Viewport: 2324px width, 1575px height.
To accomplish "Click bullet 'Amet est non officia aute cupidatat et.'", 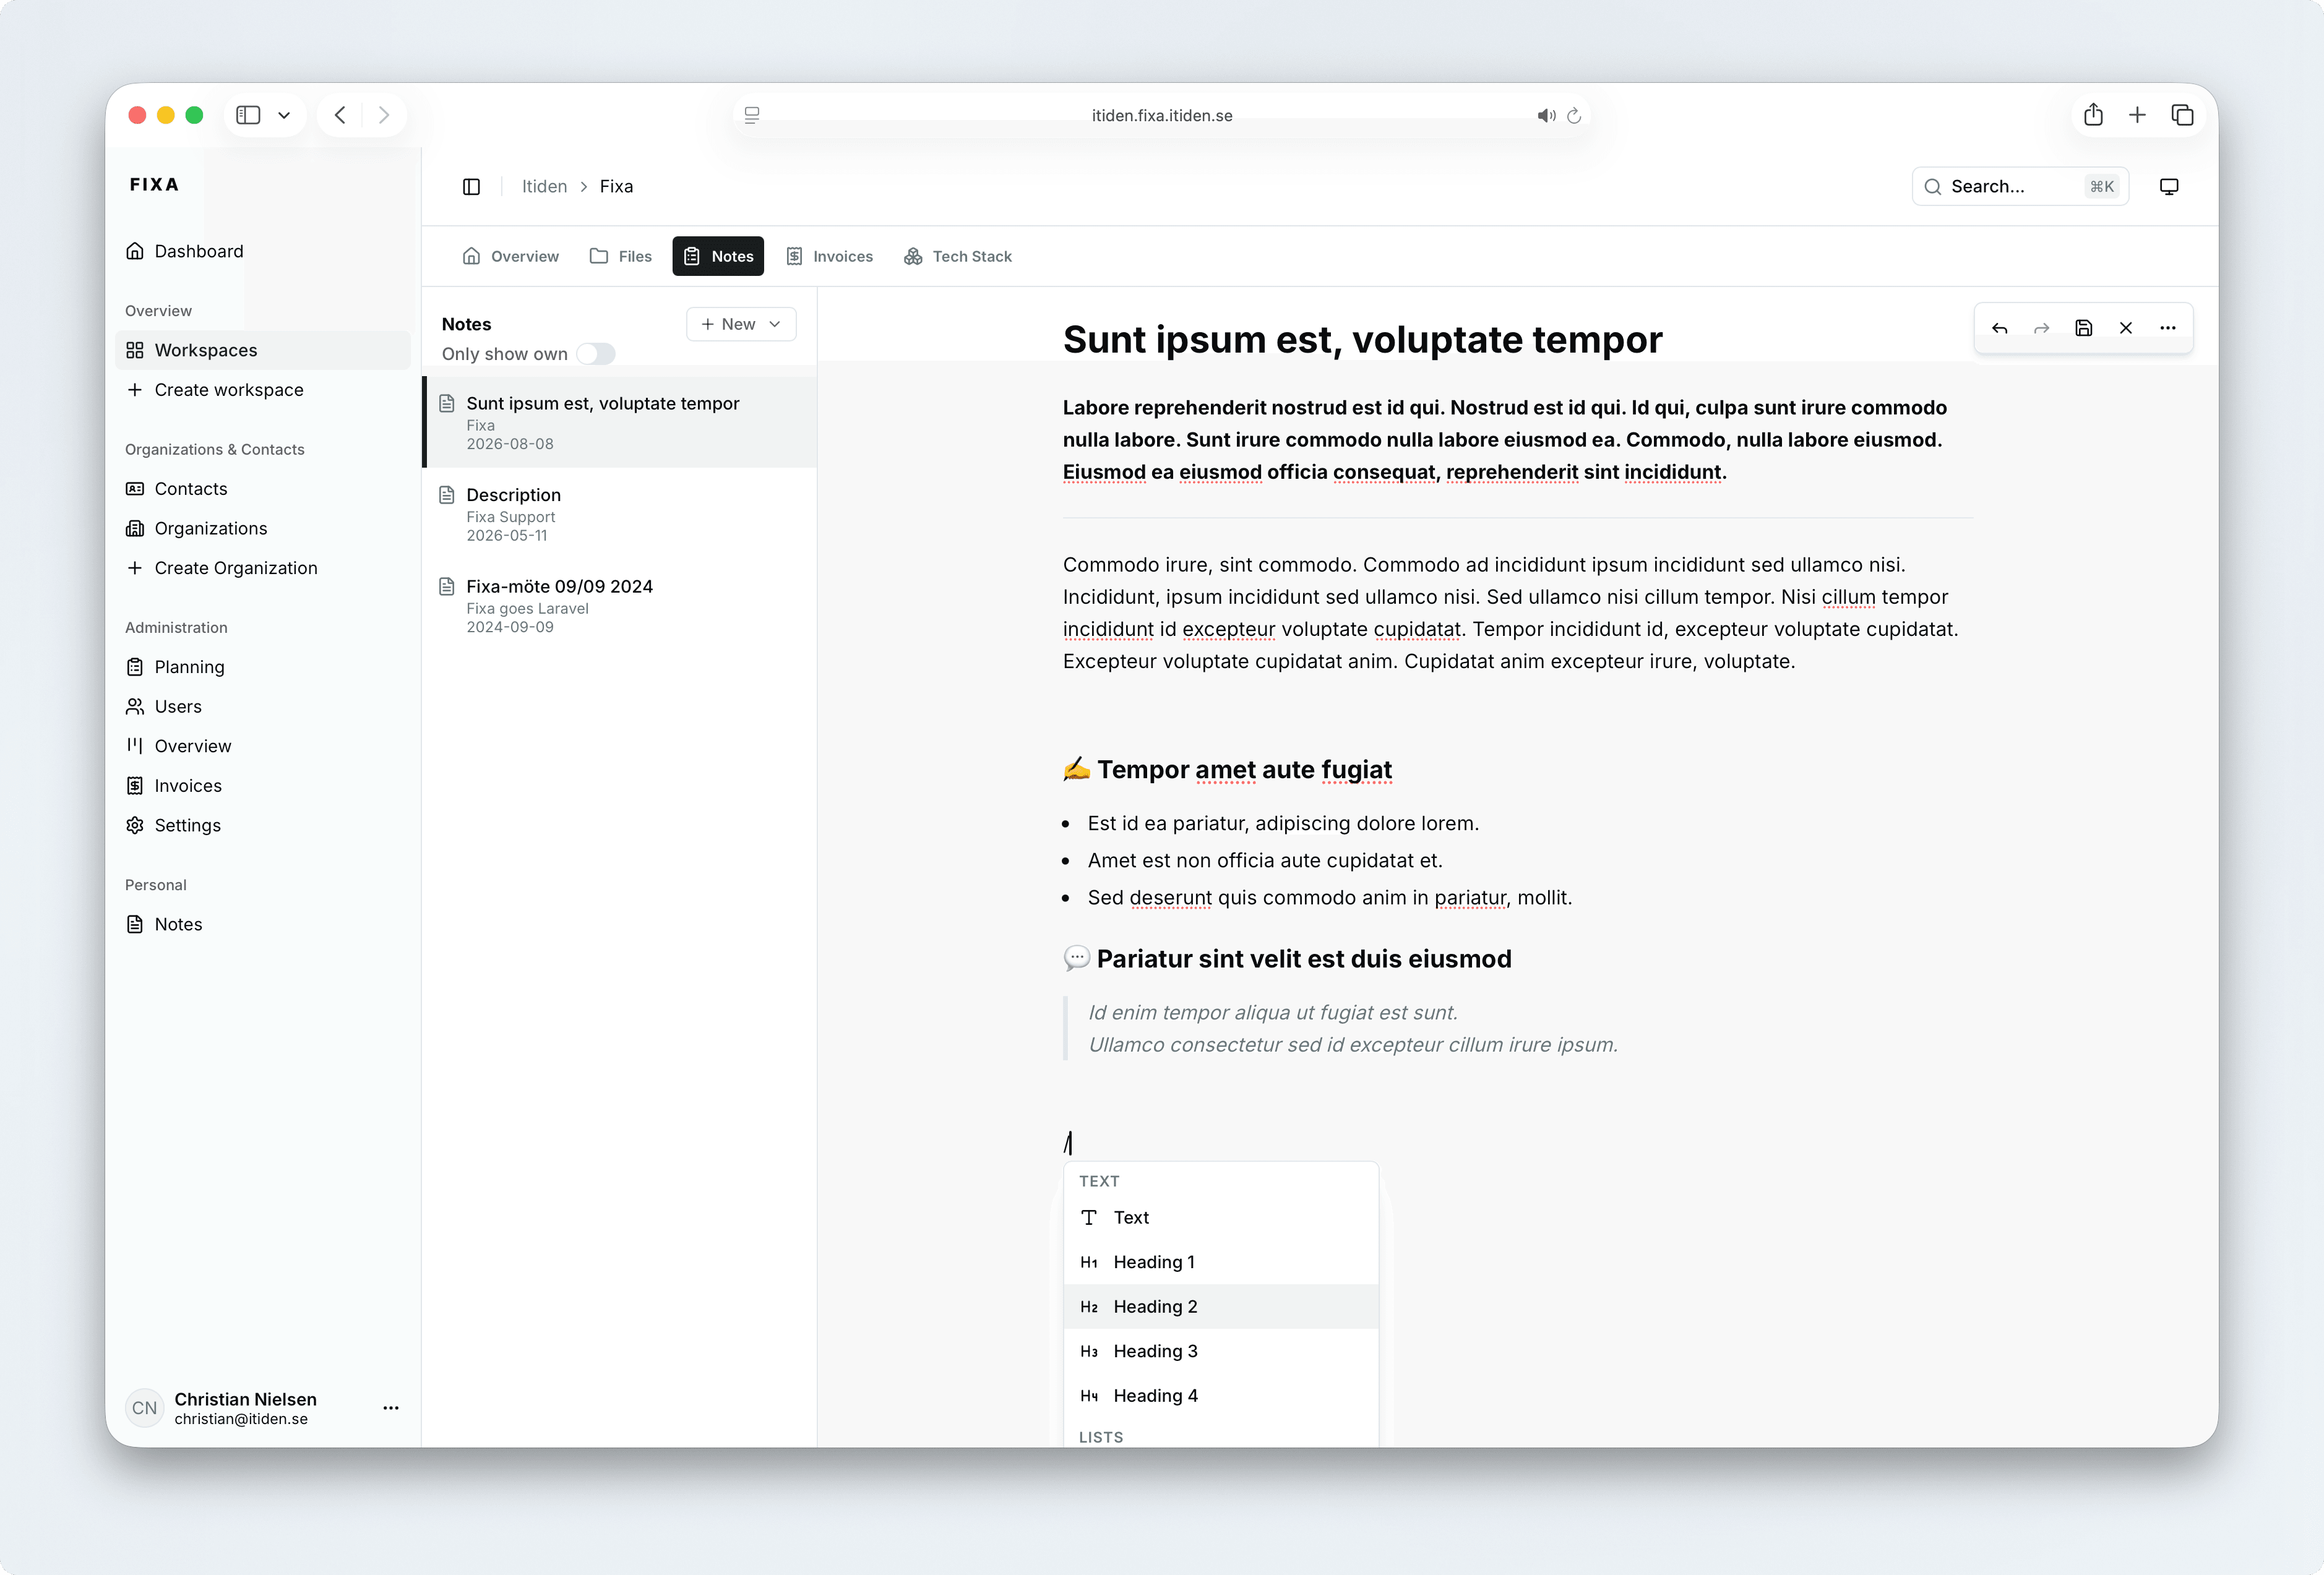I will pos(1265,861).
